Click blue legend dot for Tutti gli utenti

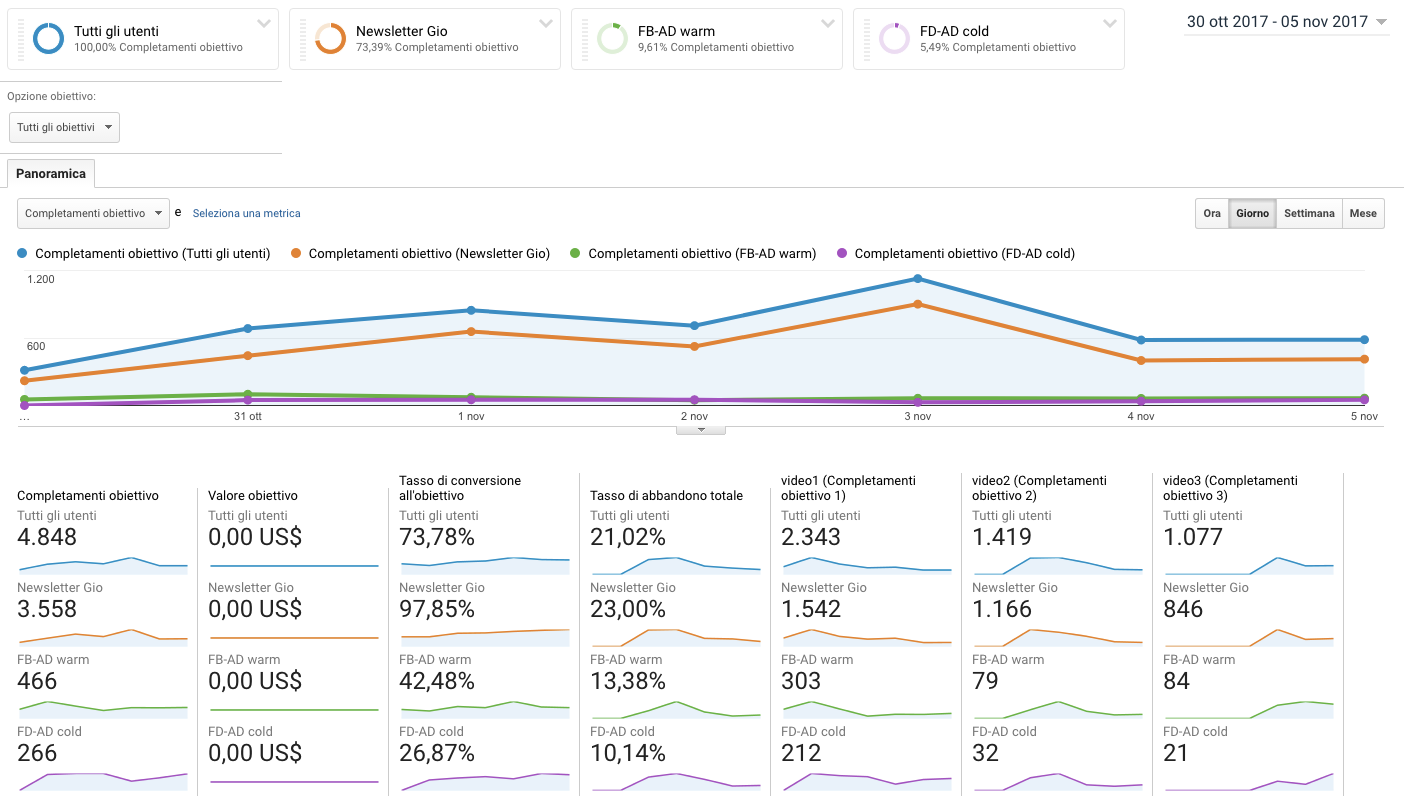tap(23, 254)
